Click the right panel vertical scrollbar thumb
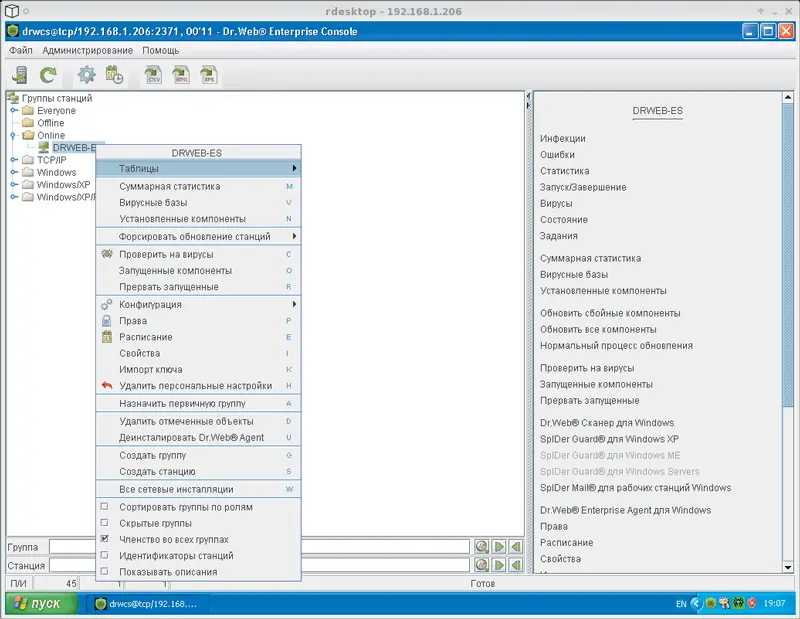800x619 pixels. pos(788,255)
